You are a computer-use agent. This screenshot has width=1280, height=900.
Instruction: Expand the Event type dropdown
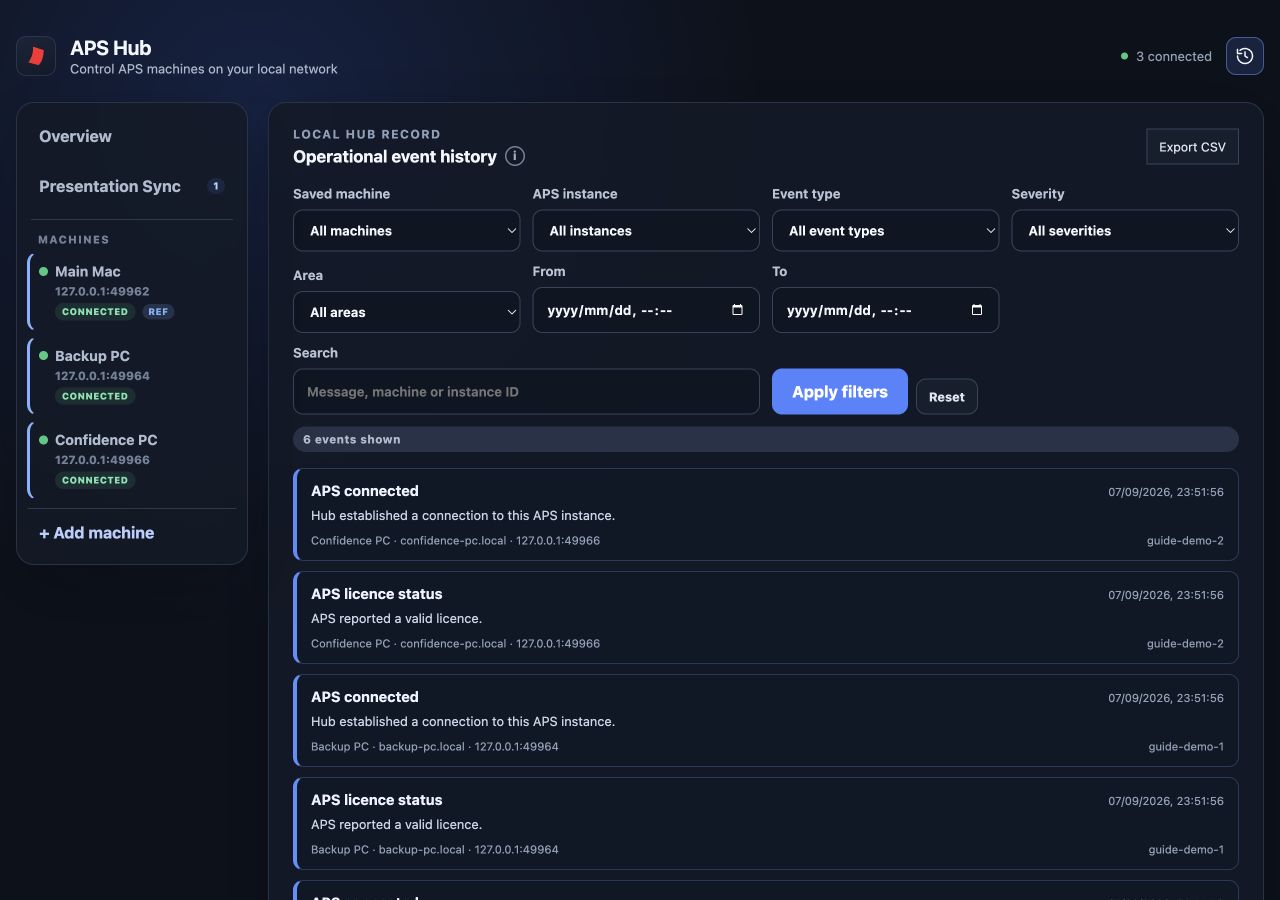[x=885, y=230]
